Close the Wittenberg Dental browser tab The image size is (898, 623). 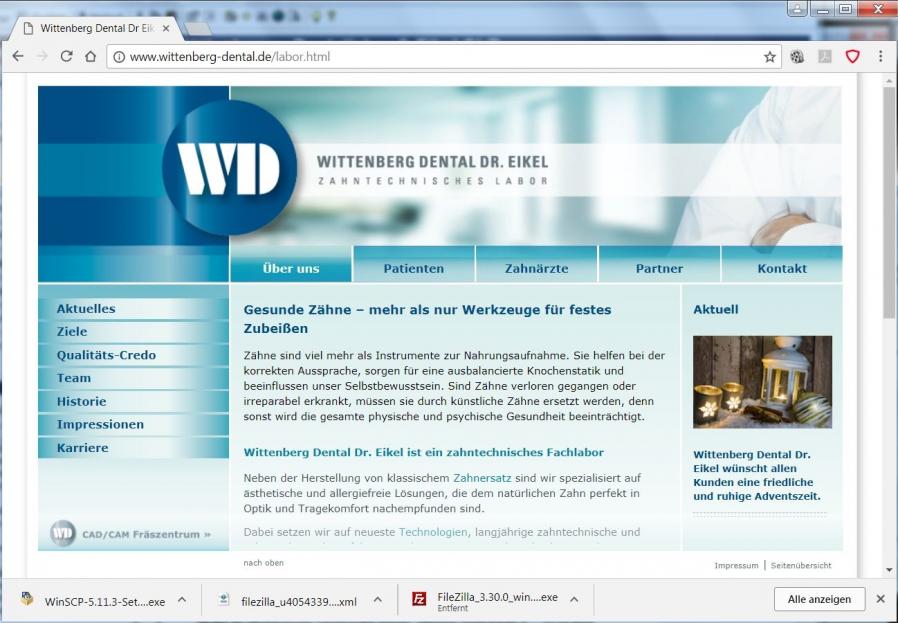tap(166, 28)
